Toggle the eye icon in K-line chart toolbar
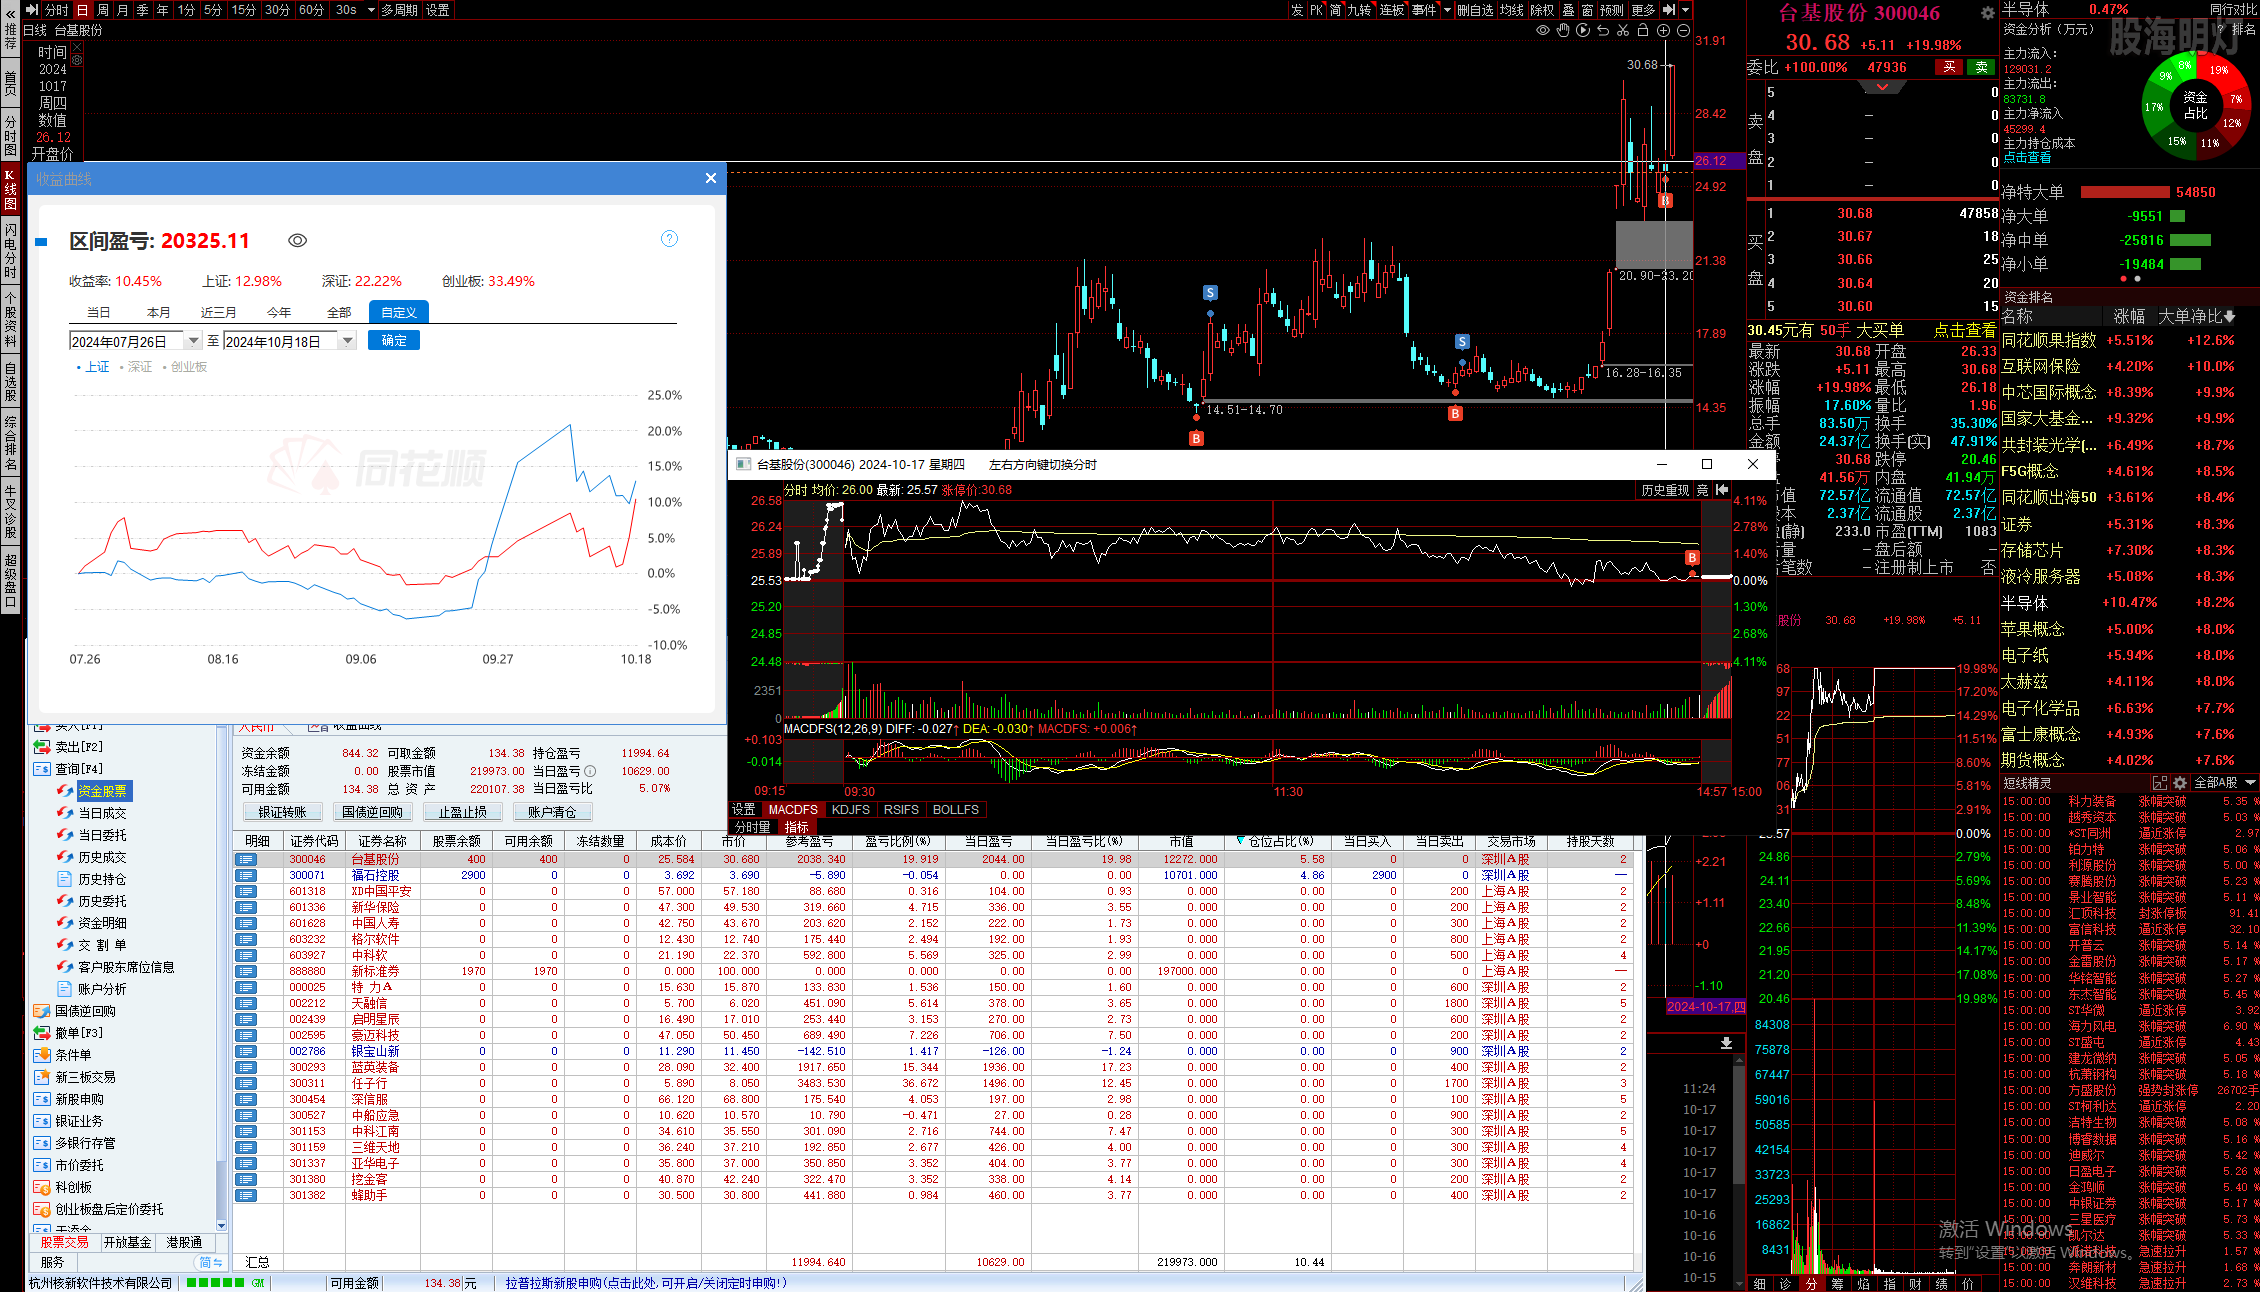 click(1543, 30)
